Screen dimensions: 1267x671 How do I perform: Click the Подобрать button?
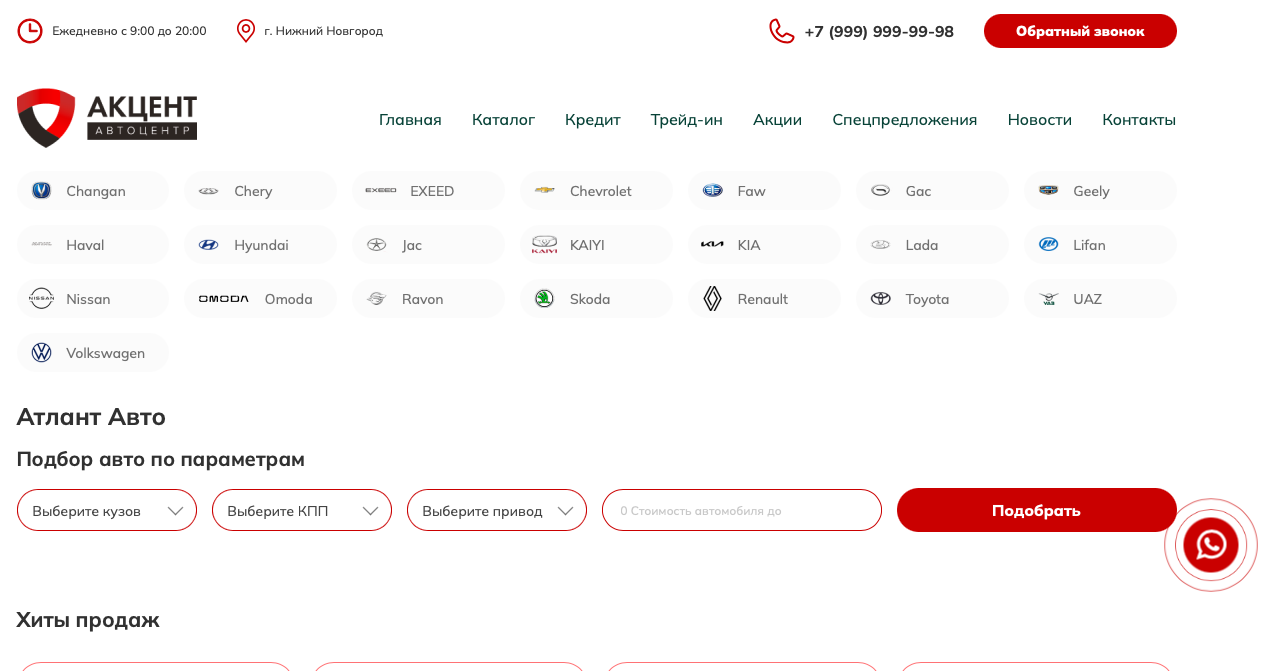point(1037,510)
